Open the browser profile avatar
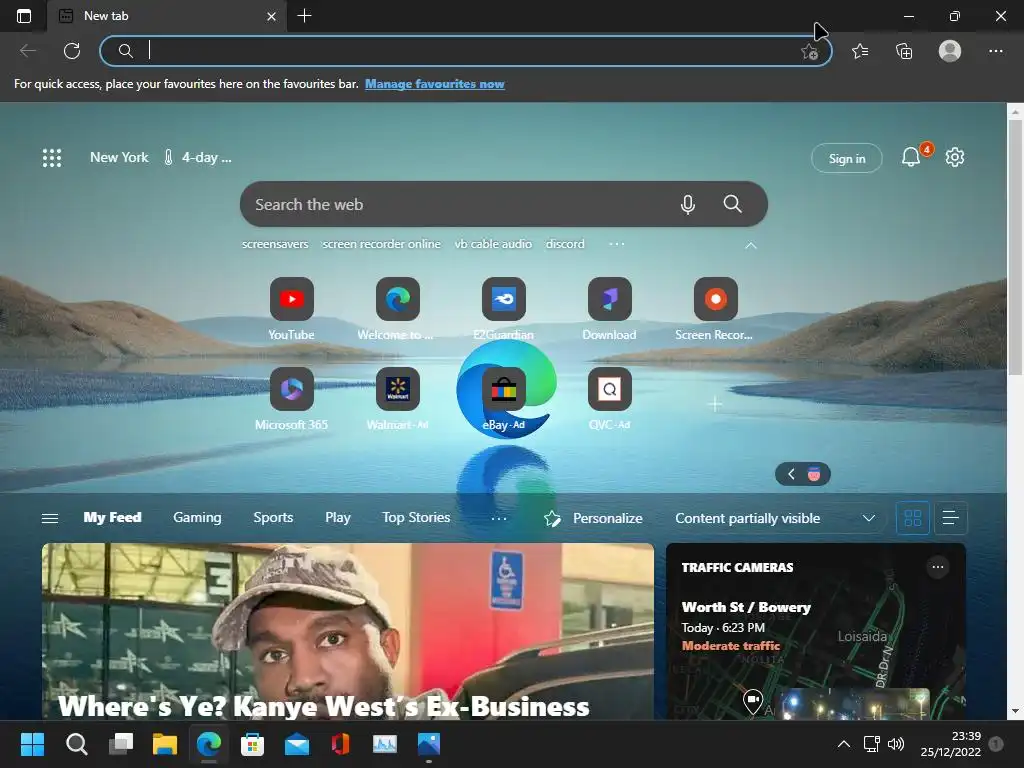This screenshot has width=1024, height=768. point(950,51)
